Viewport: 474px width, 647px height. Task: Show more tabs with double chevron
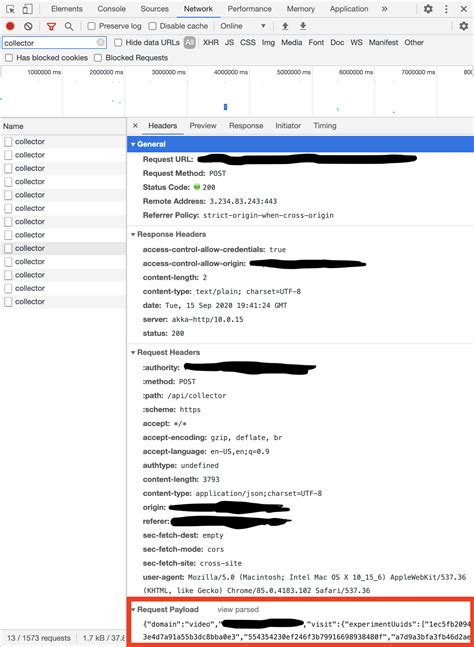[384, 9]
